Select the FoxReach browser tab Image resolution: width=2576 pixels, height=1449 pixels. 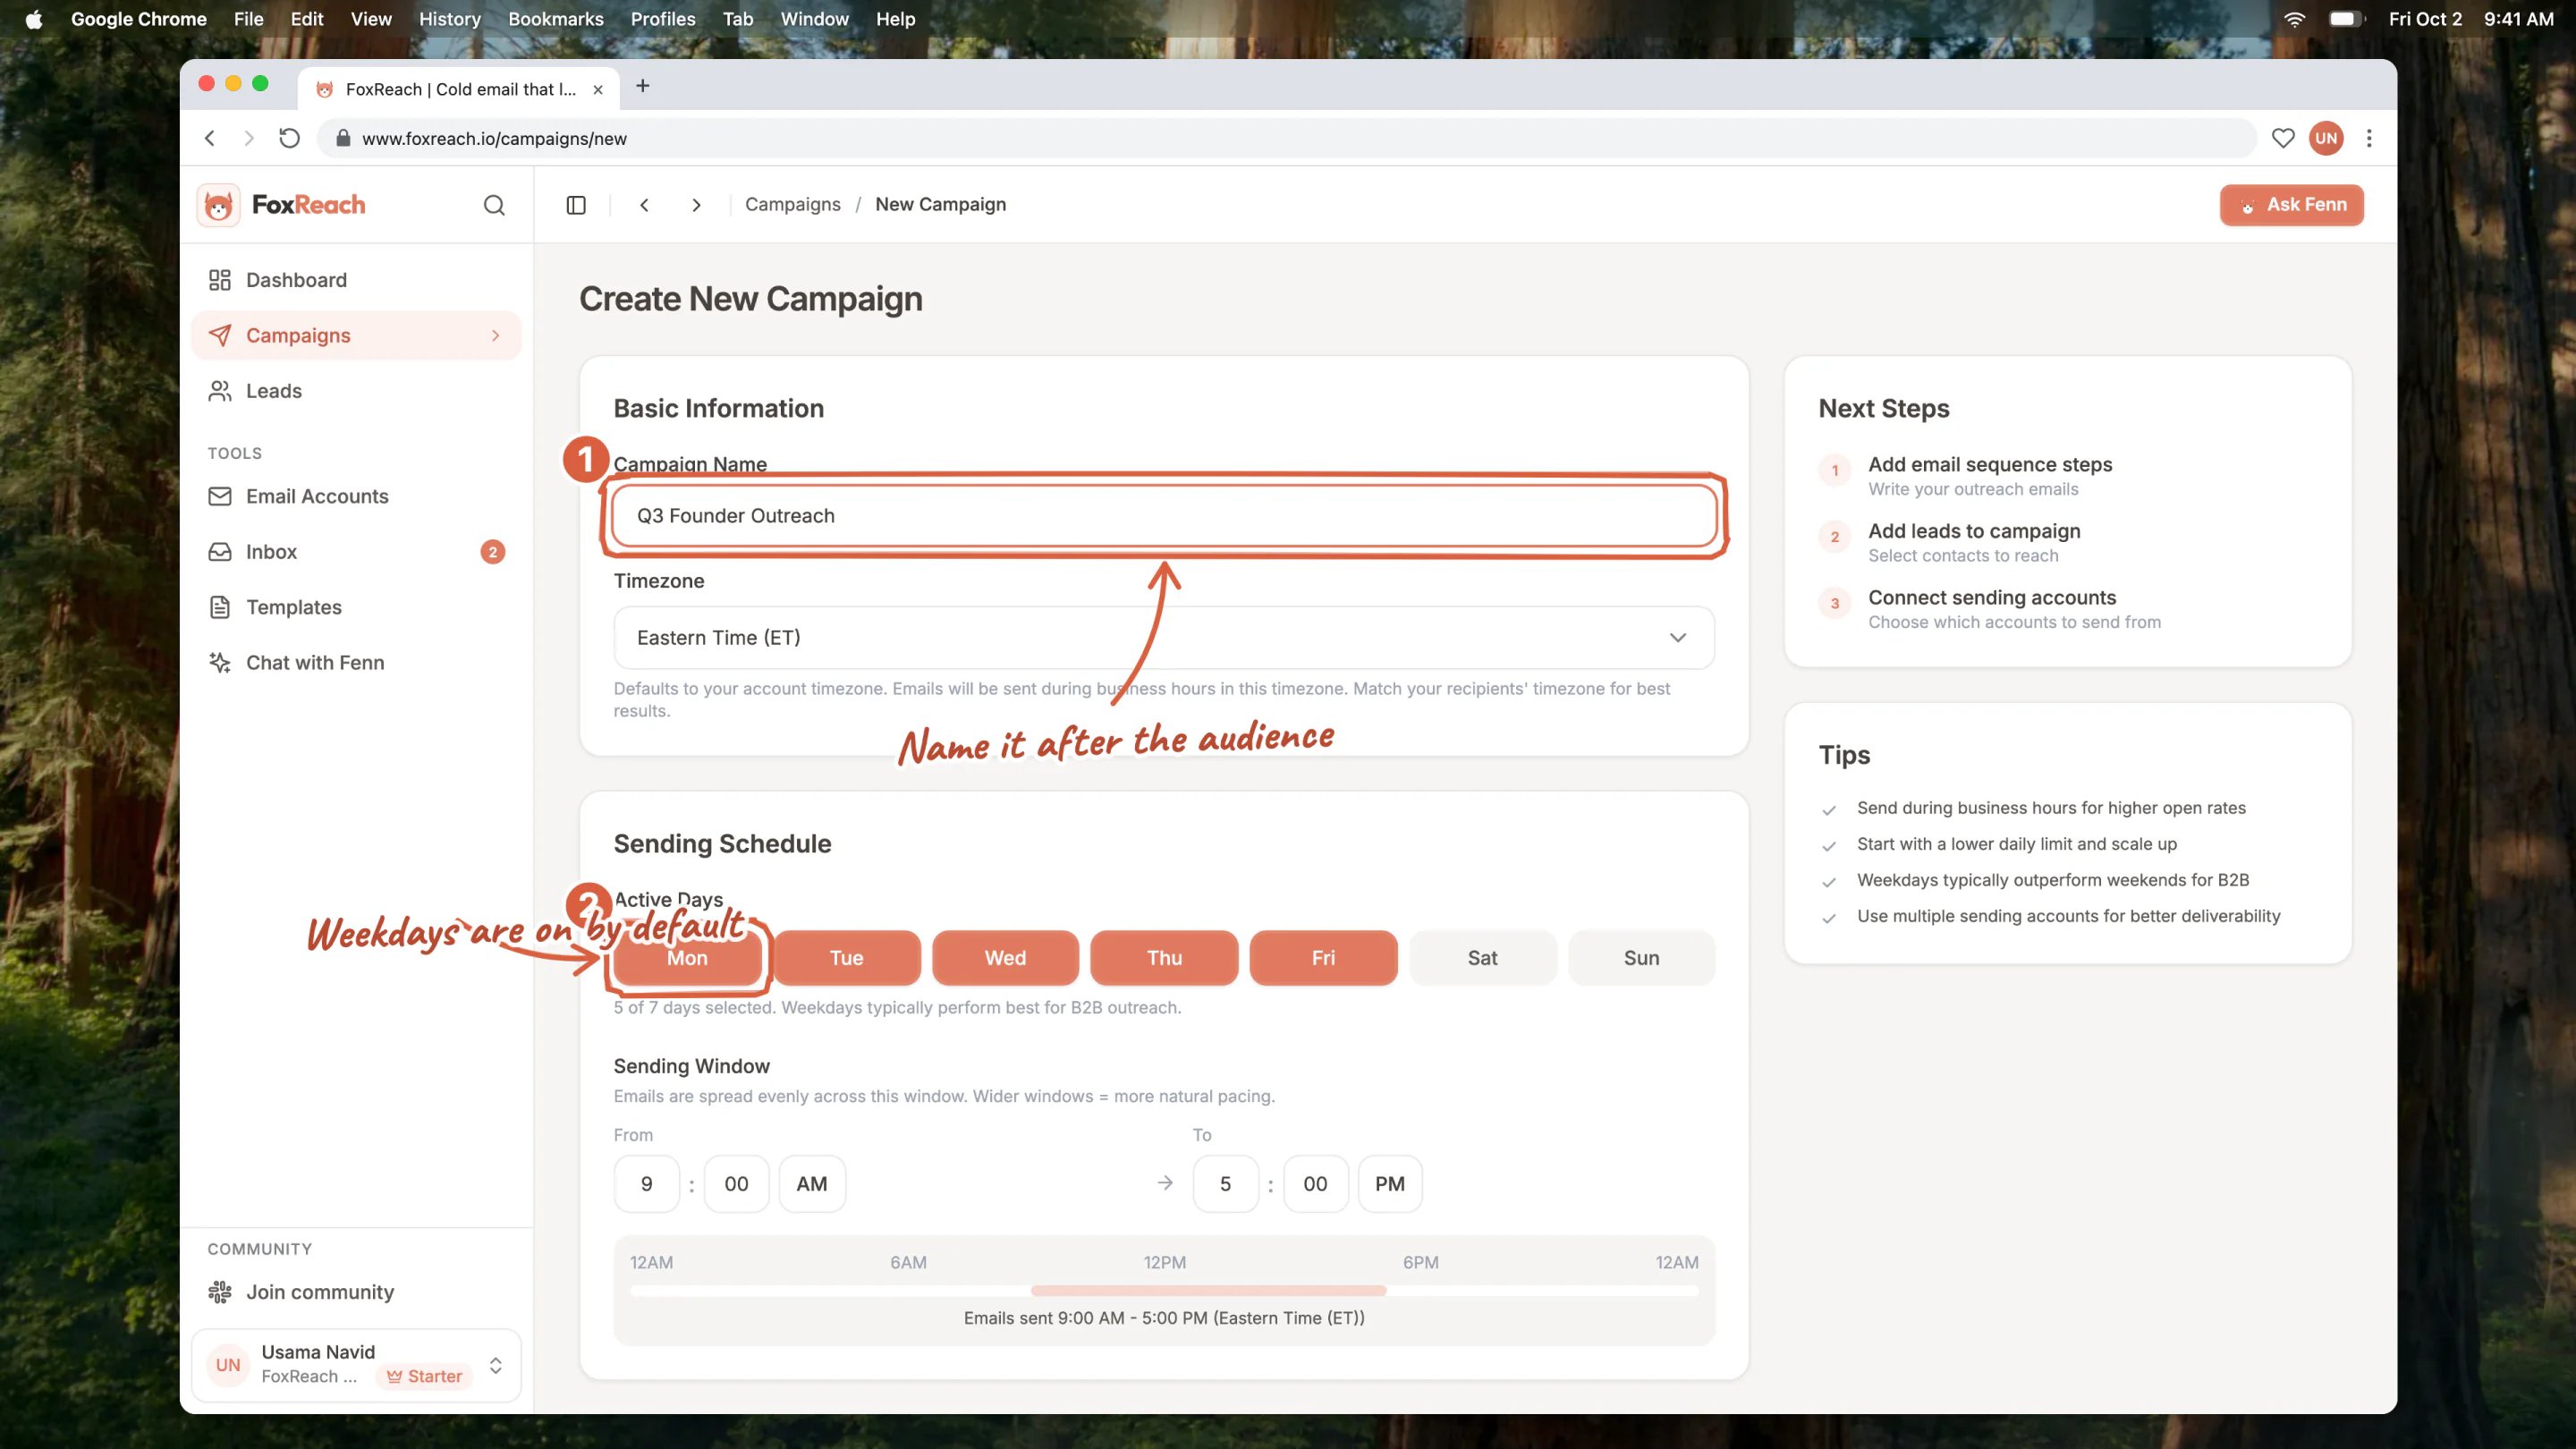pyautogui.click(x=459, y=89)
